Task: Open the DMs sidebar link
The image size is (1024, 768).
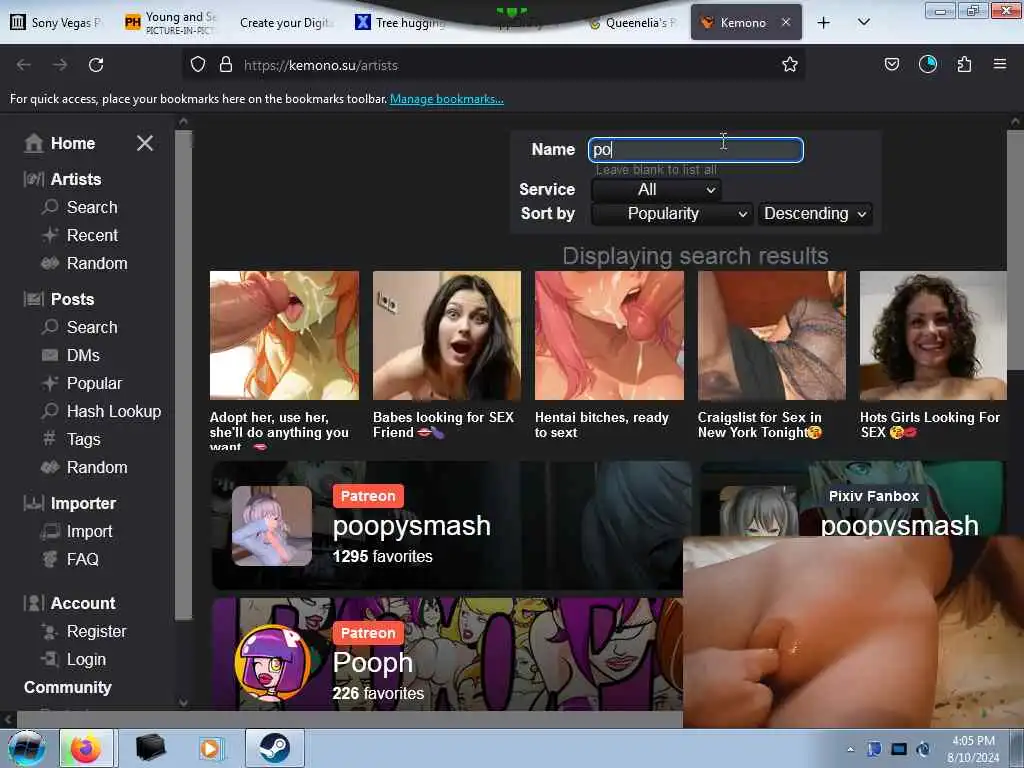Action: tap(83, 355)
